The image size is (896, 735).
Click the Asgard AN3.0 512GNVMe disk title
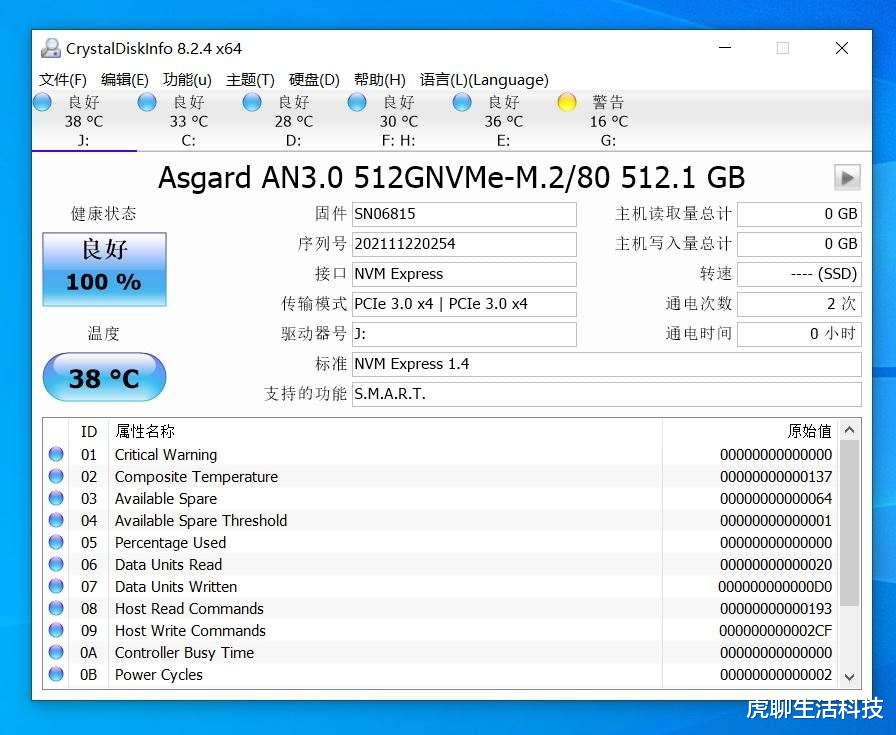[x=451, y=178]
